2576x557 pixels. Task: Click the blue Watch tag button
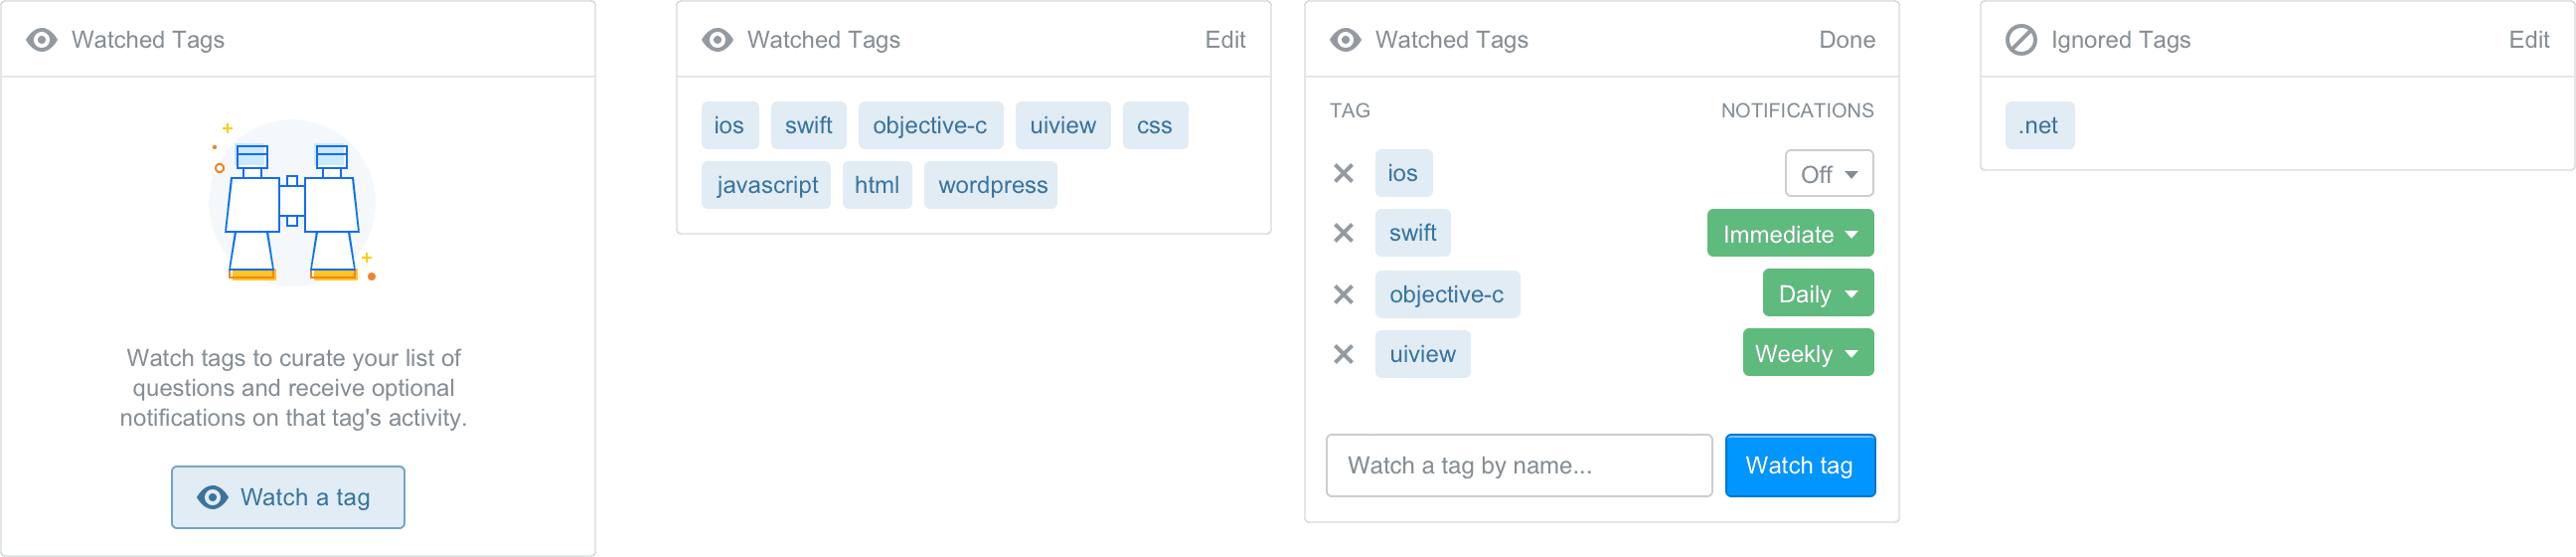click(1800, 465)
